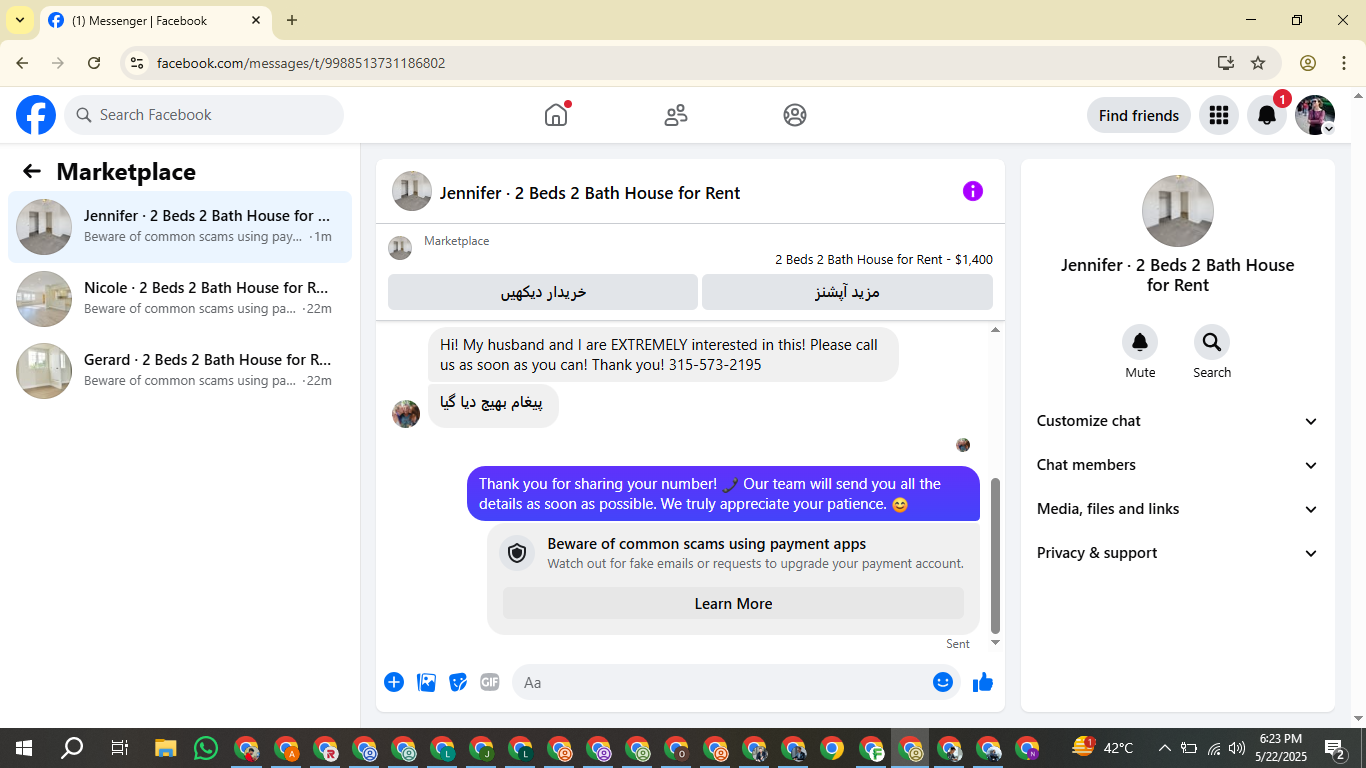1366x768 pixels.
Task: Click the Facebook logo
Action: pyautogui.click(x=36, y=115)
